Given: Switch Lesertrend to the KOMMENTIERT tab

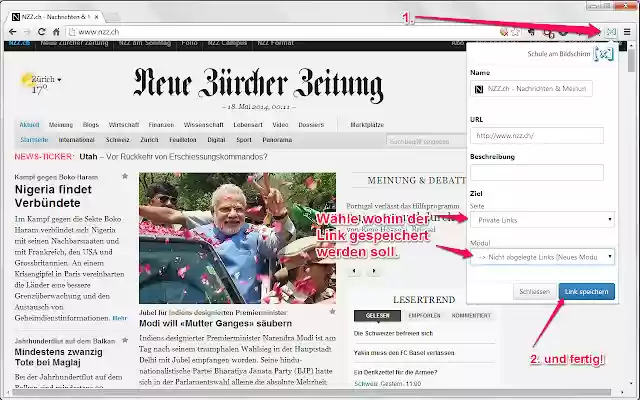Looking at the screenshot, I should [x=471, y=316].
